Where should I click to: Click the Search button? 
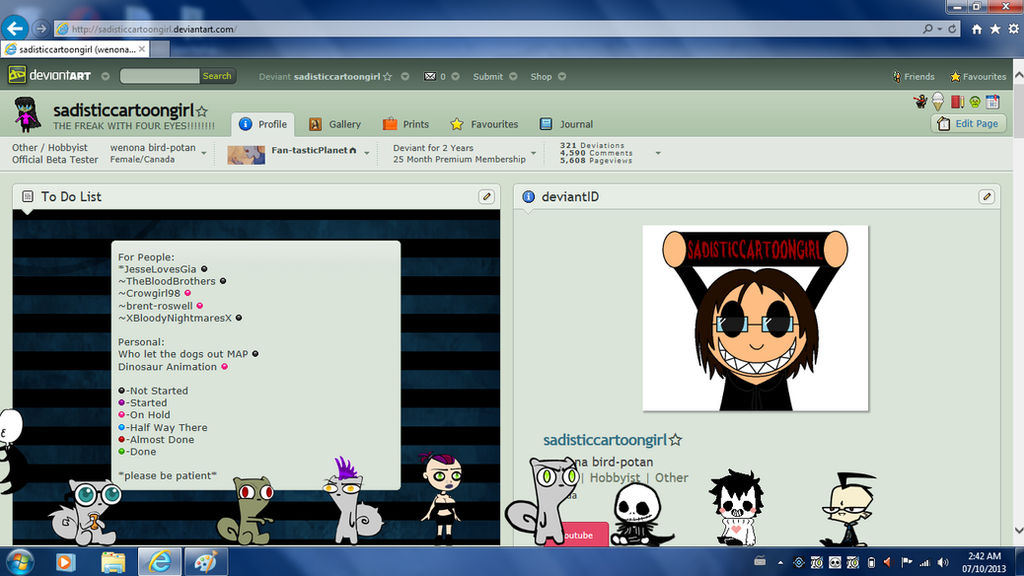point(216,76)
